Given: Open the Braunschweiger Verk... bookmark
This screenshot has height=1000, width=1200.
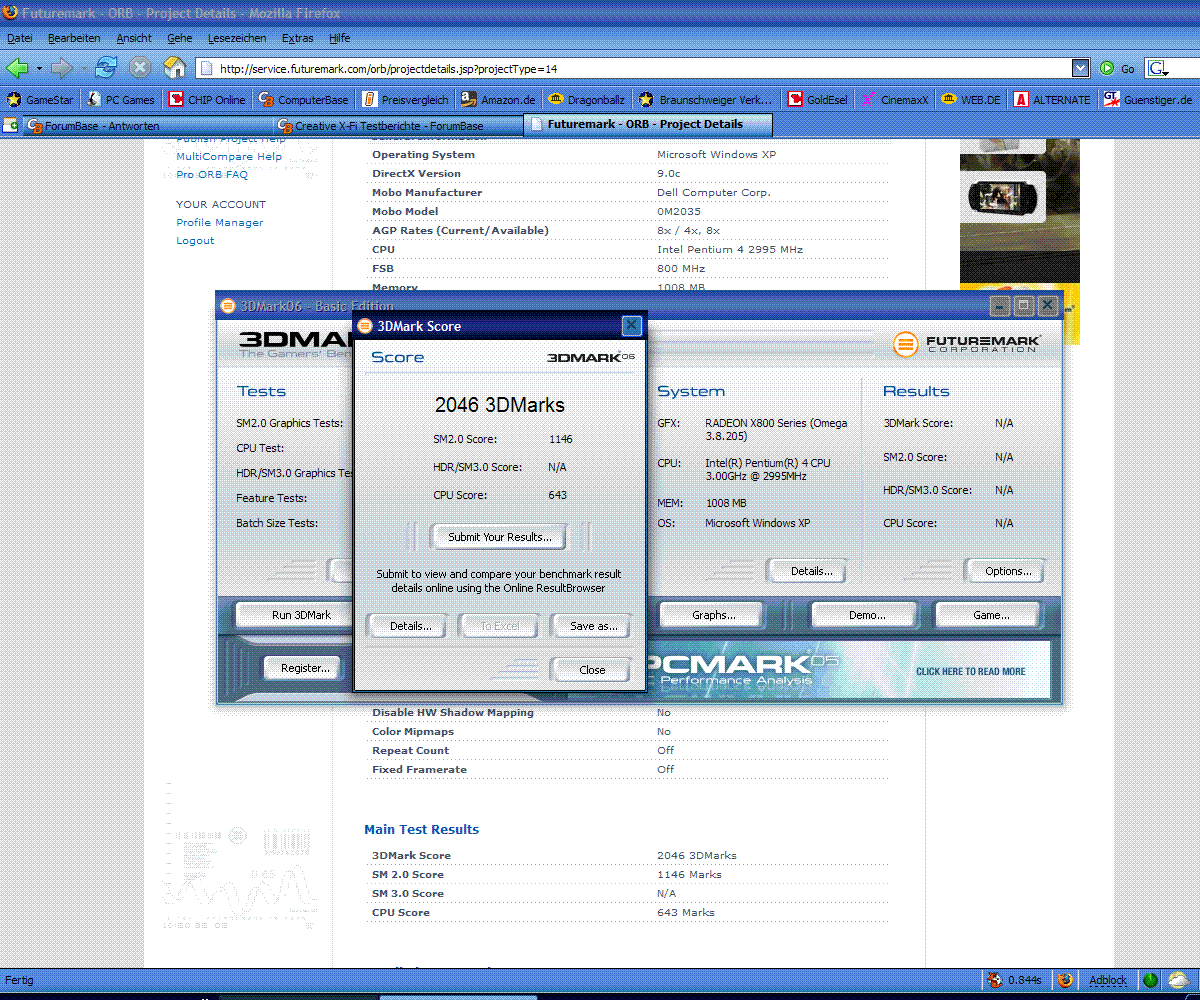Looking at the screenshot, I should 706,100.
